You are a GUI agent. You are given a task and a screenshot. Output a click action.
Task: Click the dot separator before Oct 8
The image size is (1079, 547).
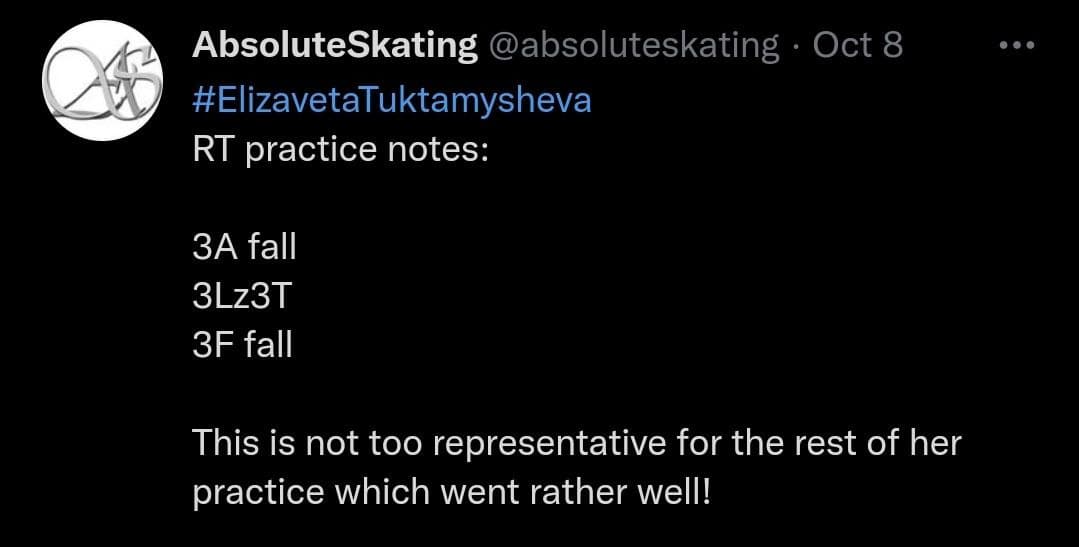coord(796,46)
